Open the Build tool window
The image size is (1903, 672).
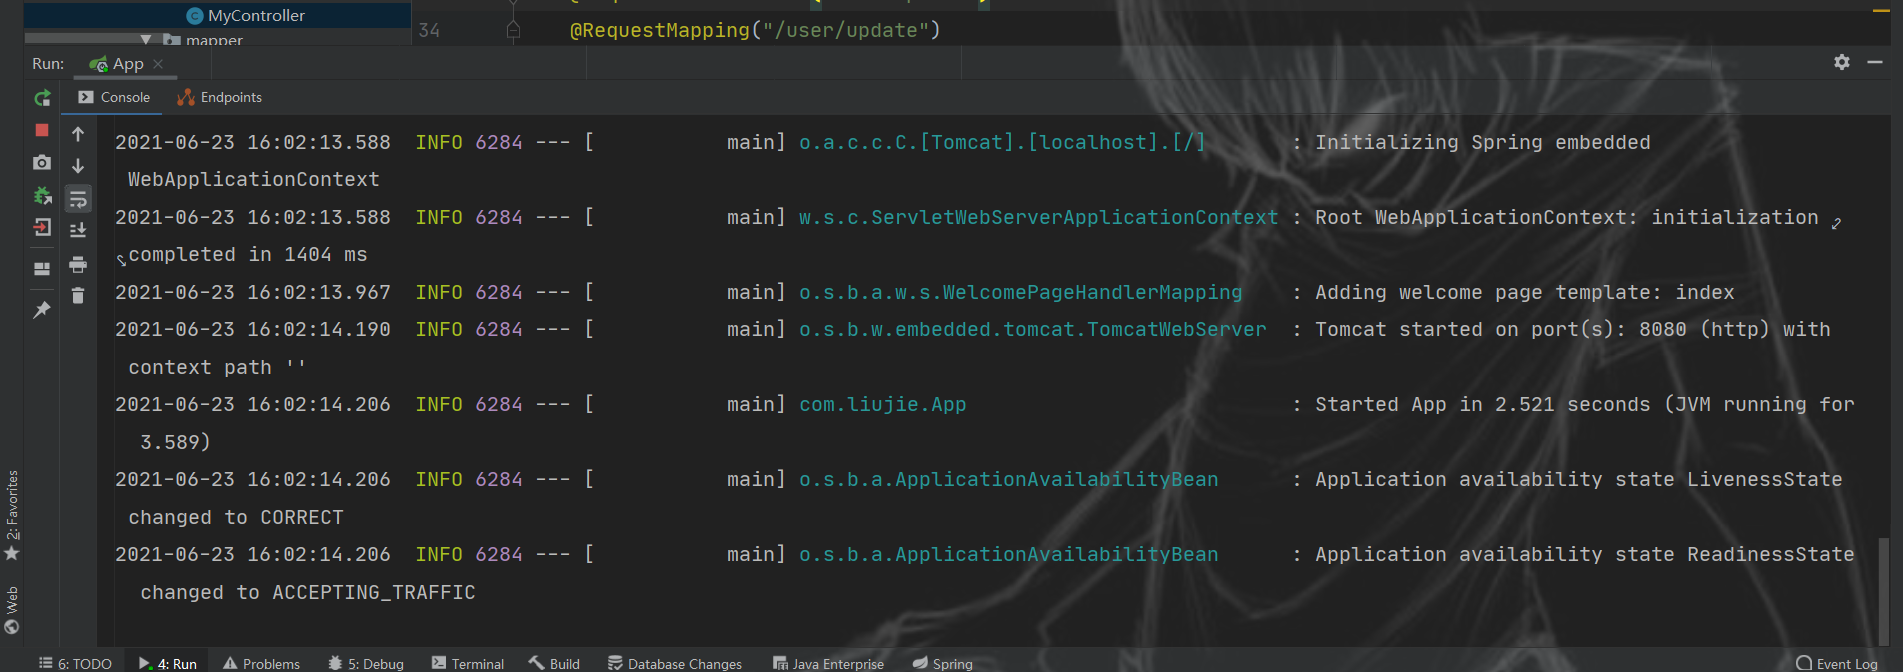[x=554, y=663]
